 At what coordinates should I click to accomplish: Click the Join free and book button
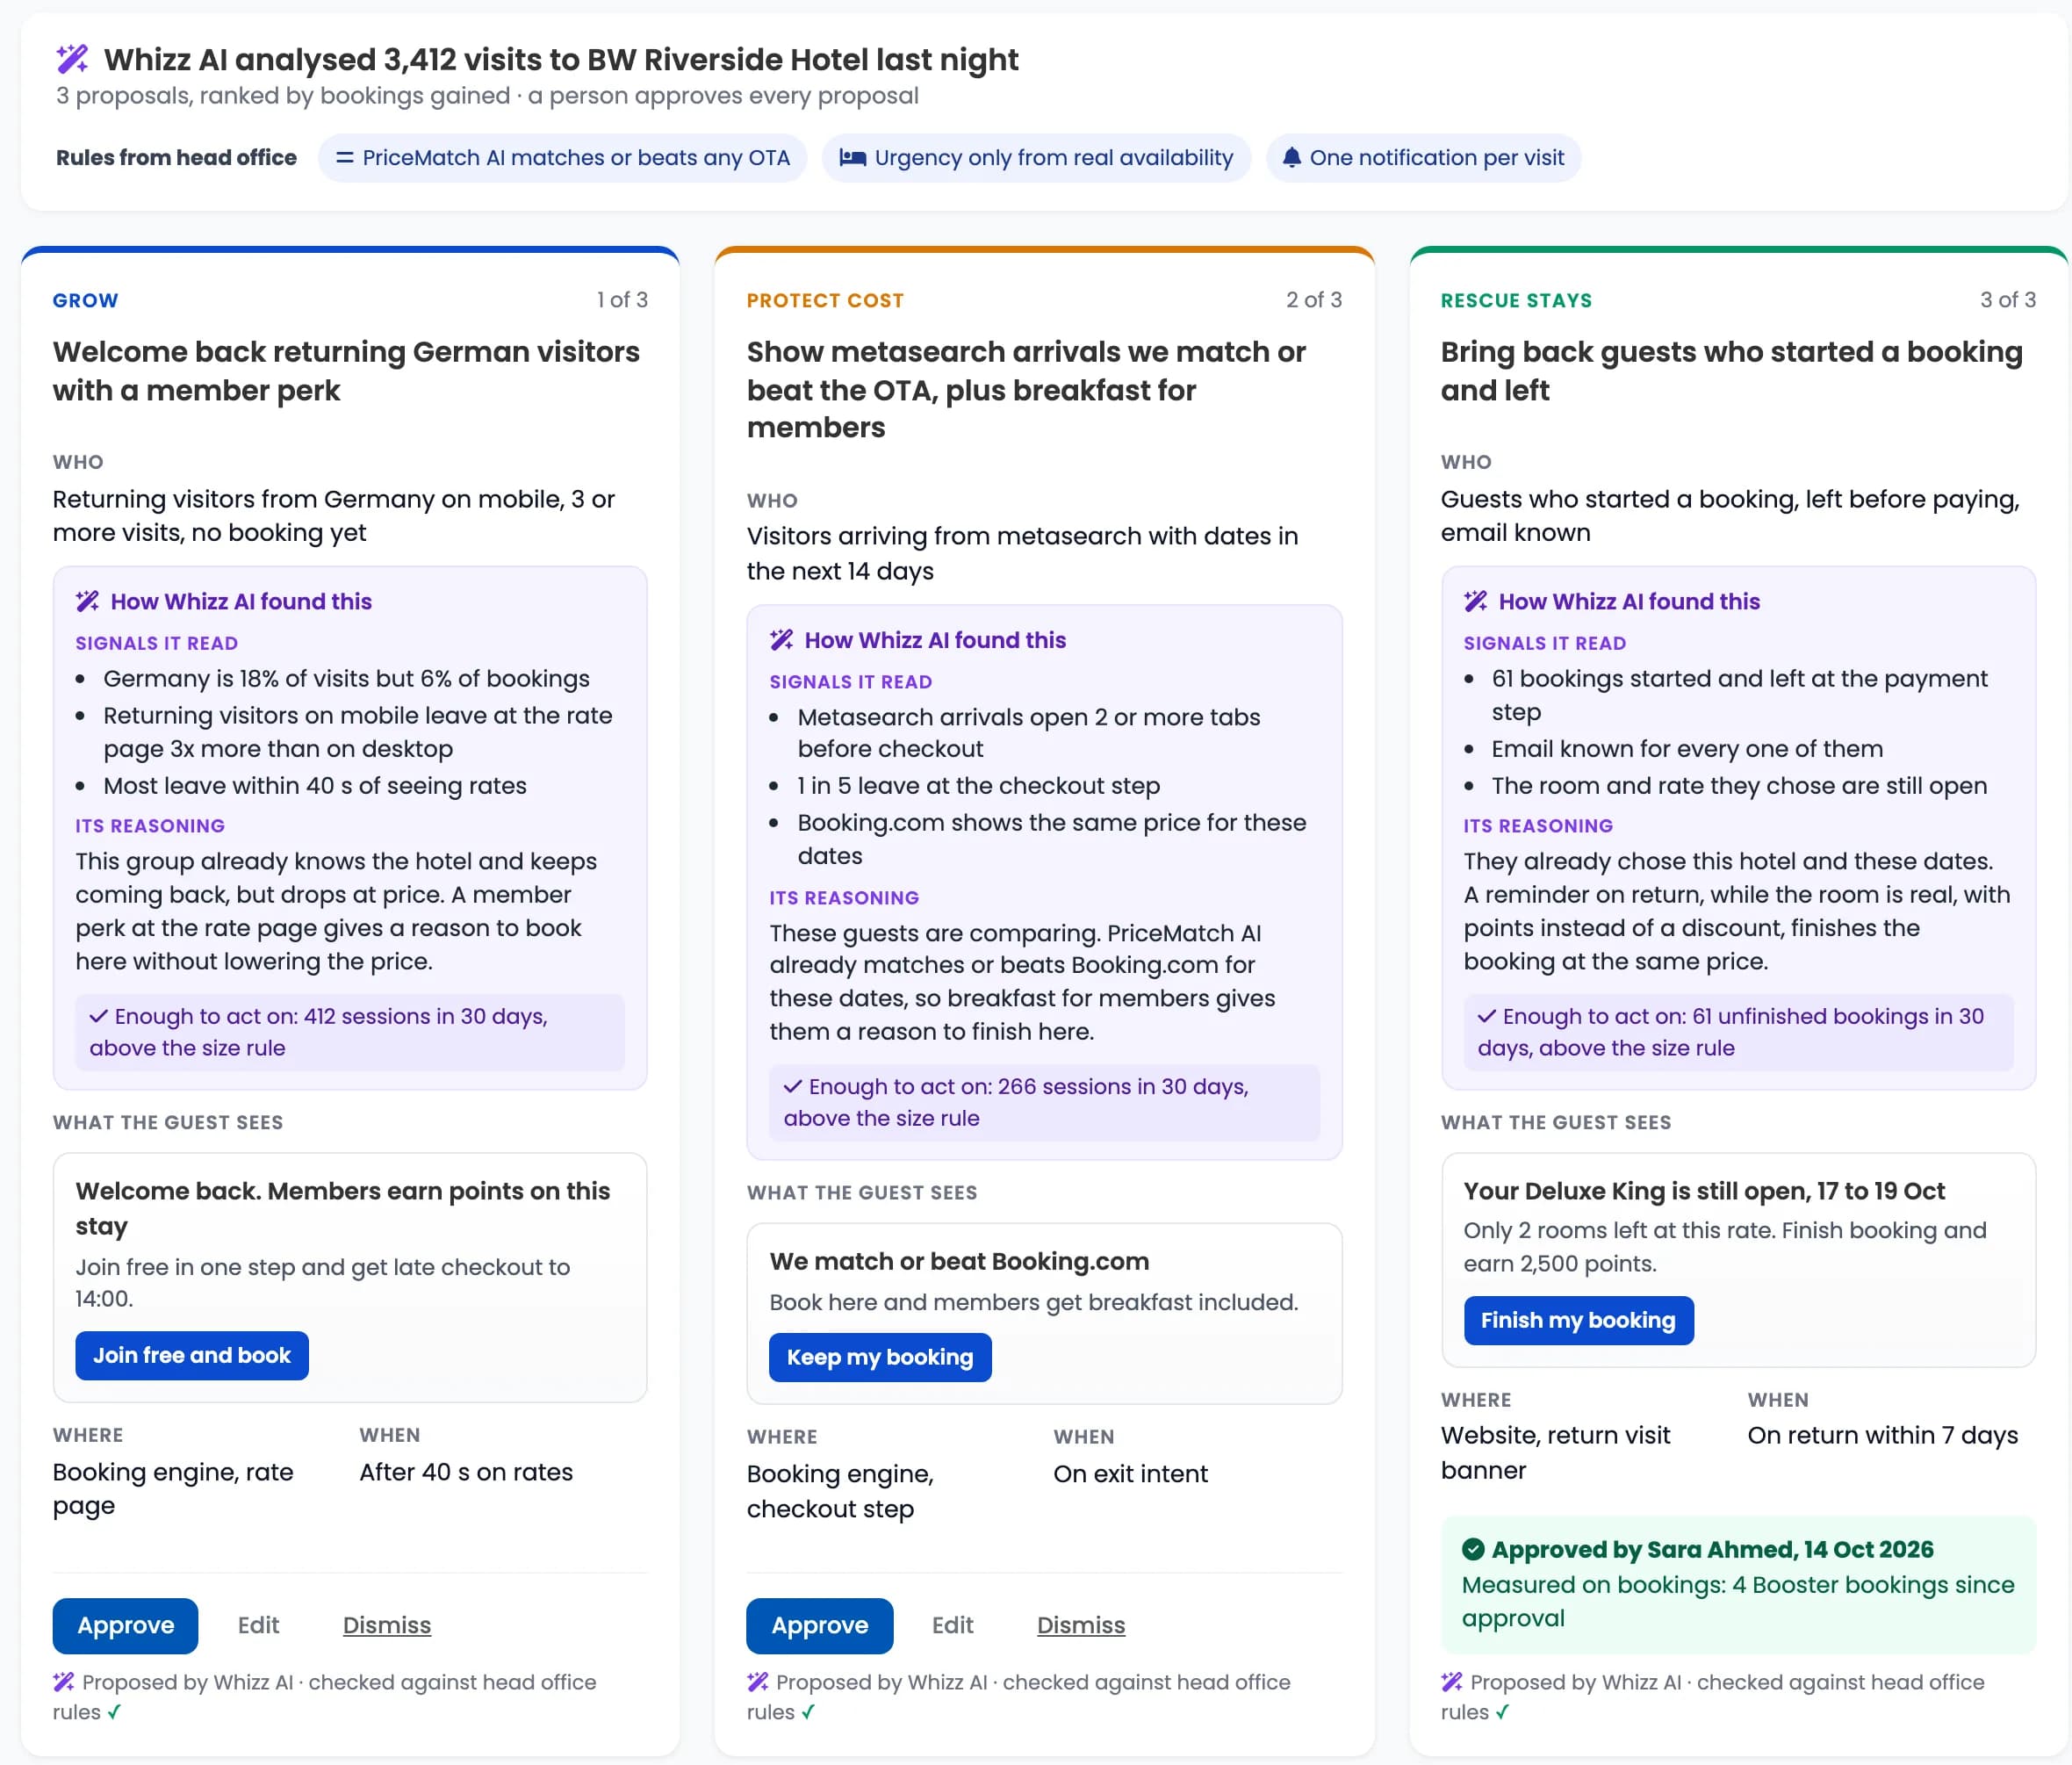point(192,1355)
